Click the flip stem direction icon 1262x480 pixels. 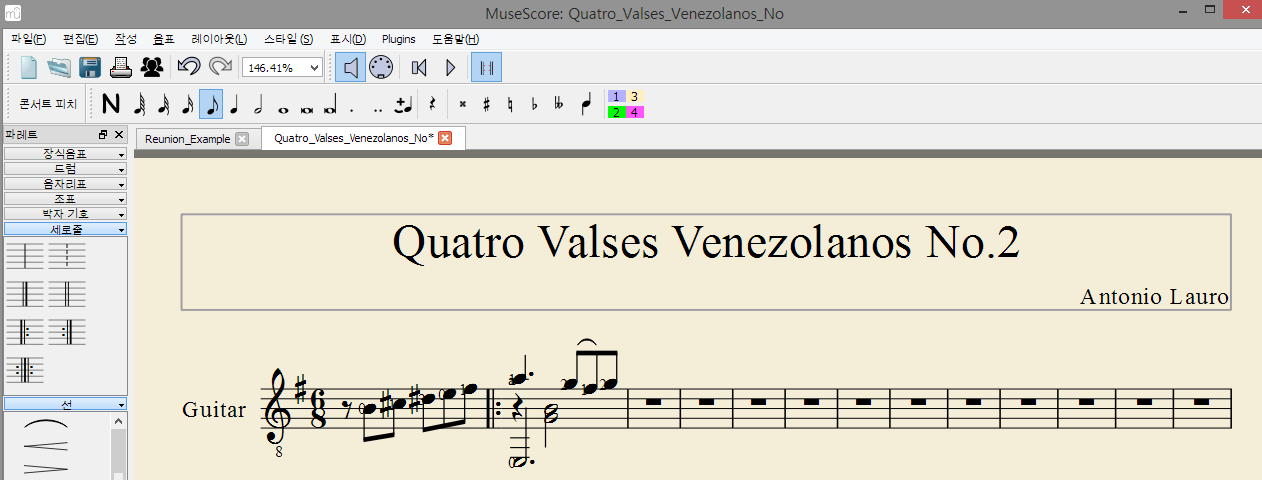click(585, 104)
